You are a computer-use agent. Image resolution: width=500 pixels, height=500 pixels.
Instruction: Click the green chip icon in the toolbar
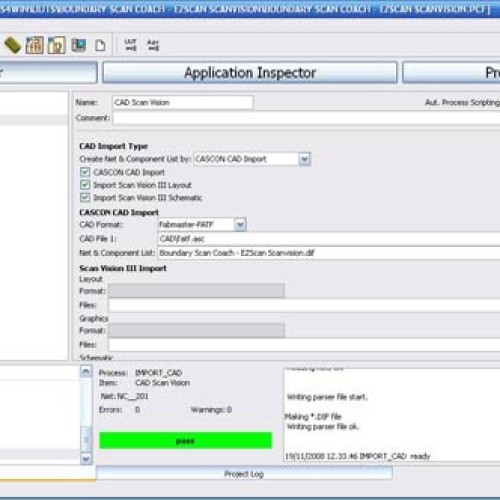(12, 45)
